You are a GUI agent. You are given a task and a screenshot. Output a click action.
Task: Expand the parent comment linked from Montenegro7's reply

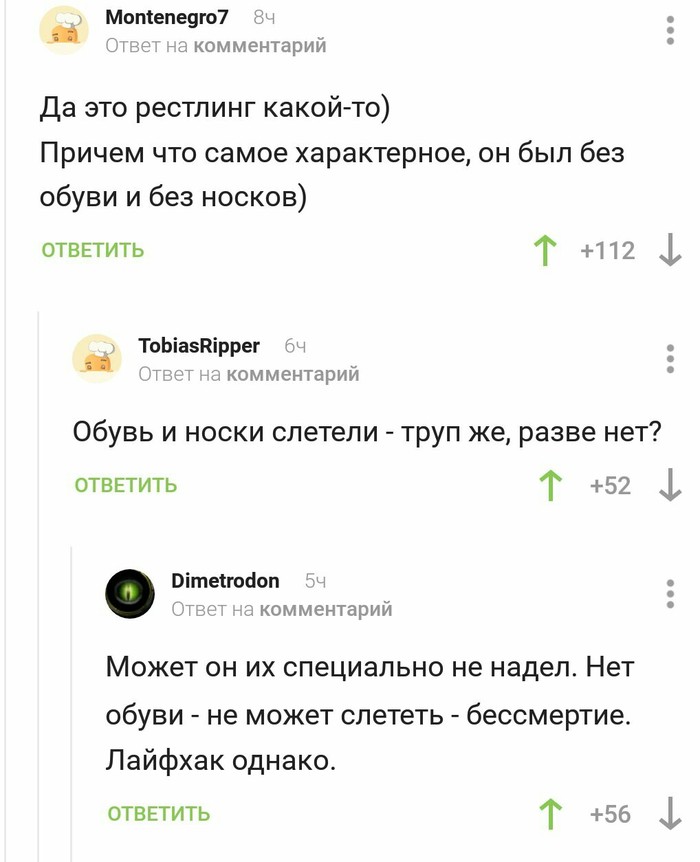(261, 45)
